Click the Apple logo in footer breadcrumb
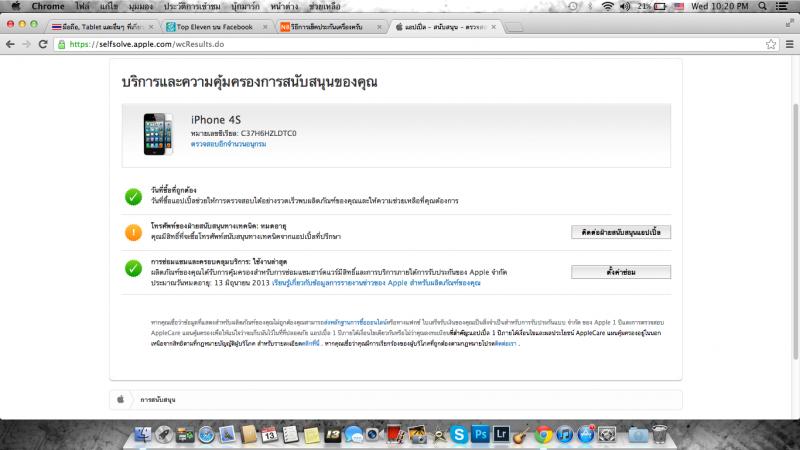Viewport: 800px width, 450px height. coord(120,399)
